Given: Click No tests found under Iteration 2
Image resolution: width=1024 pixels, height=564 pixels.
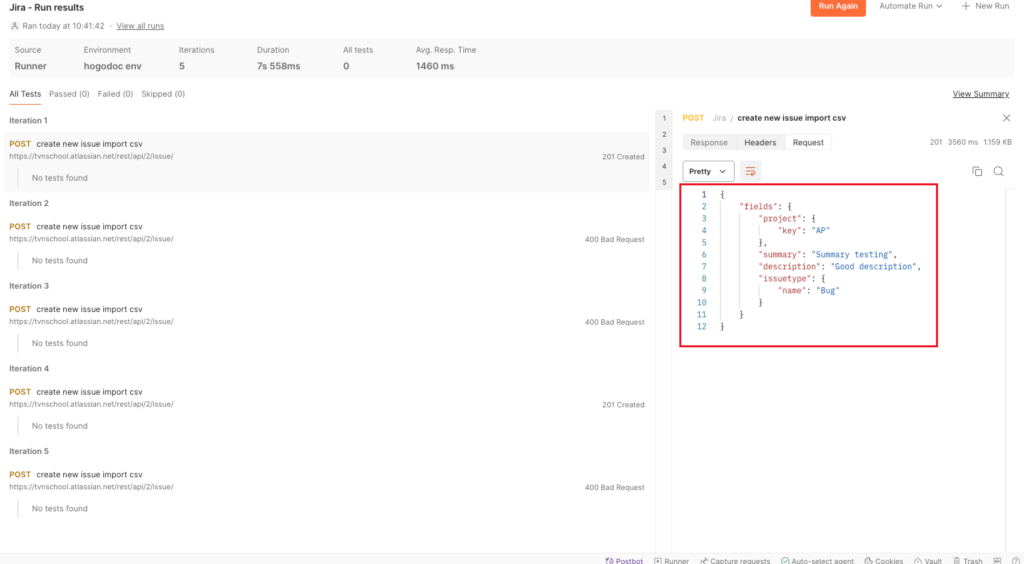Looking at the screenshot, I should point(59,260).
